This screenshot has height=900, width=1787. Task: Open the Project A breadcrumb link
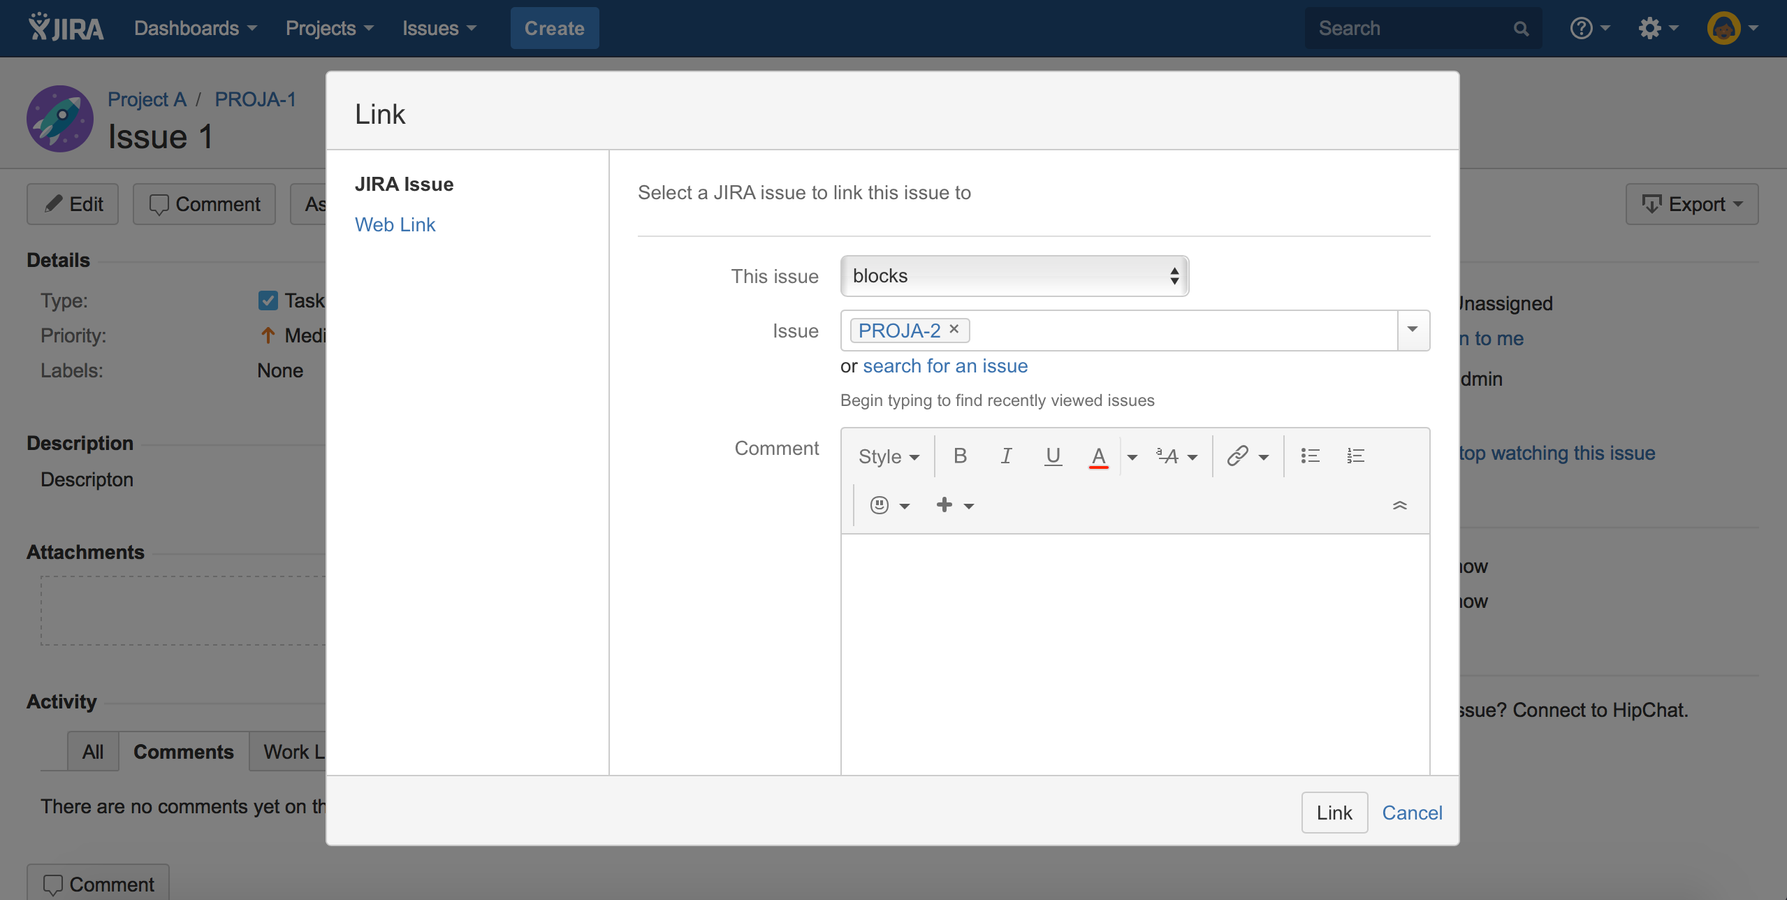click(x=147, y=99)
